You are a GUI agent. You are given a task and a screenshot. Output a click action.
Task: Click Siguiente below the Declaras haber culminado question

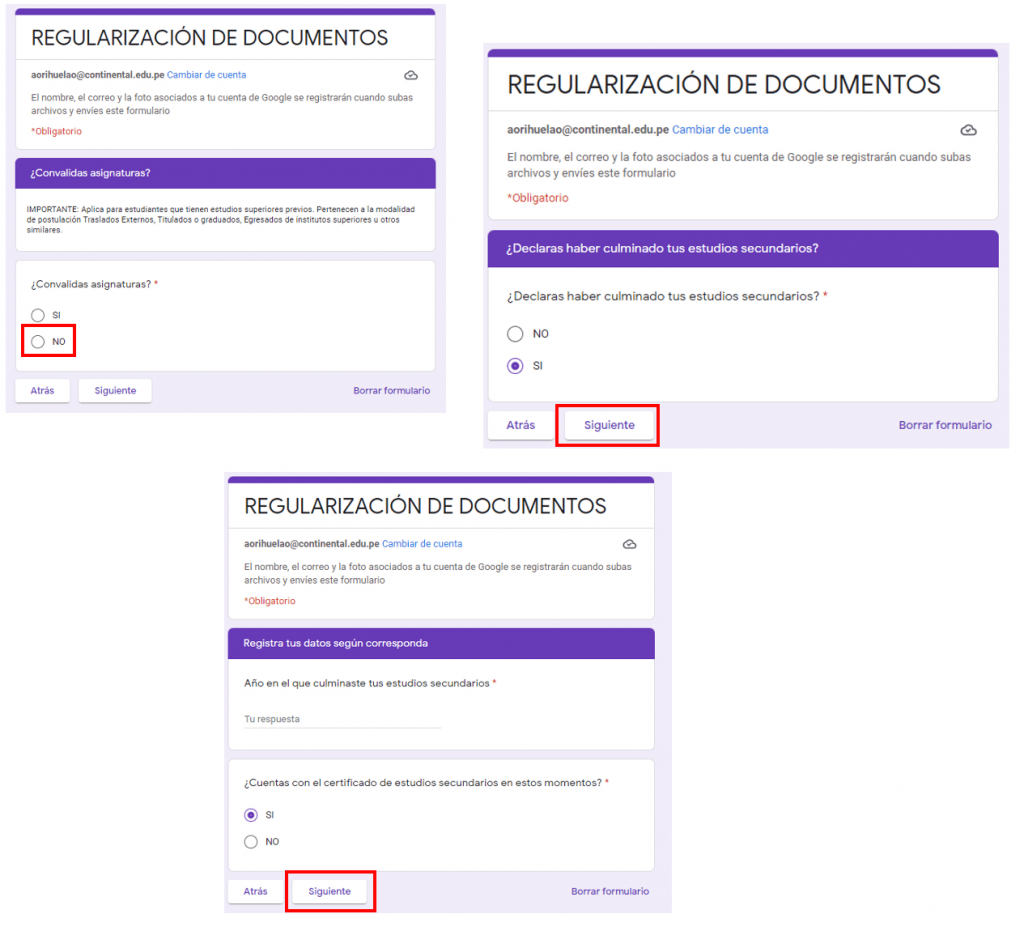pyautogui.click(x=609, y=425)
